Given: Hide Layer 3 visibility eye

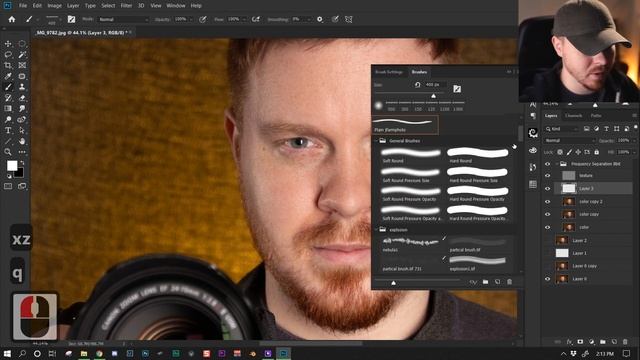Looking at the screenshot, I should point(548,189).
